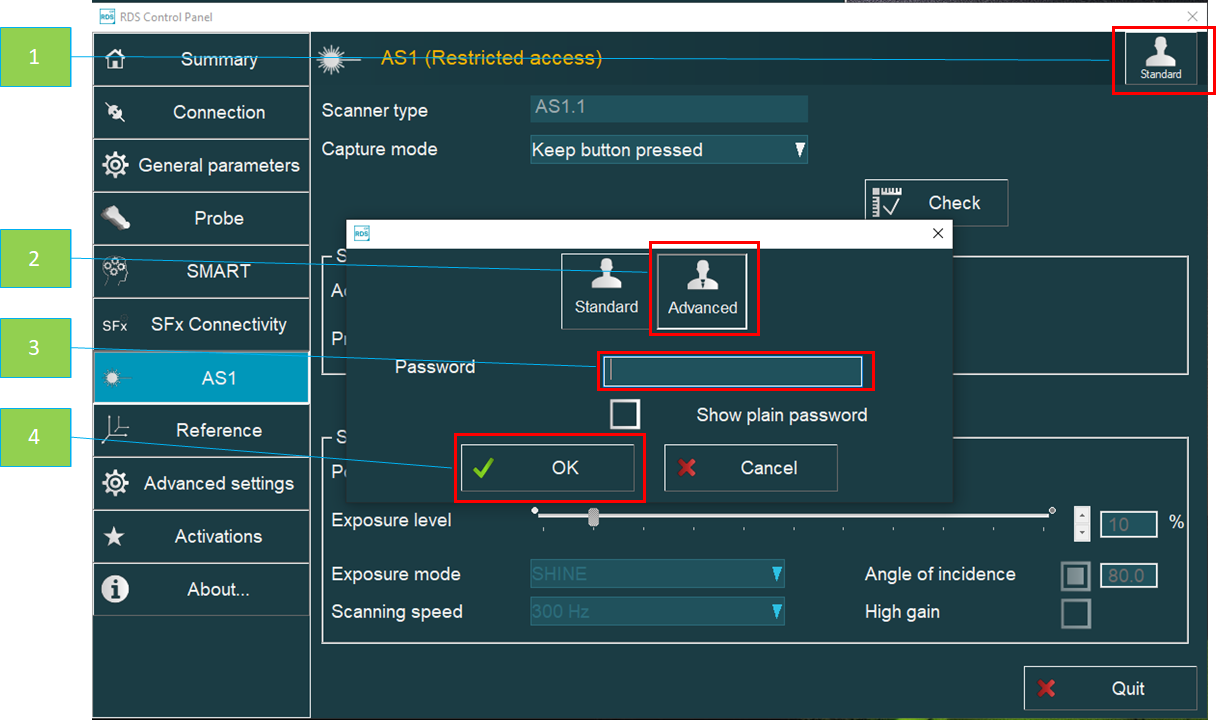Image resolution: width=1216 pixels, height=720 pixels.
Task: Enable Show plain password
Action: click(x=624, y=413)
